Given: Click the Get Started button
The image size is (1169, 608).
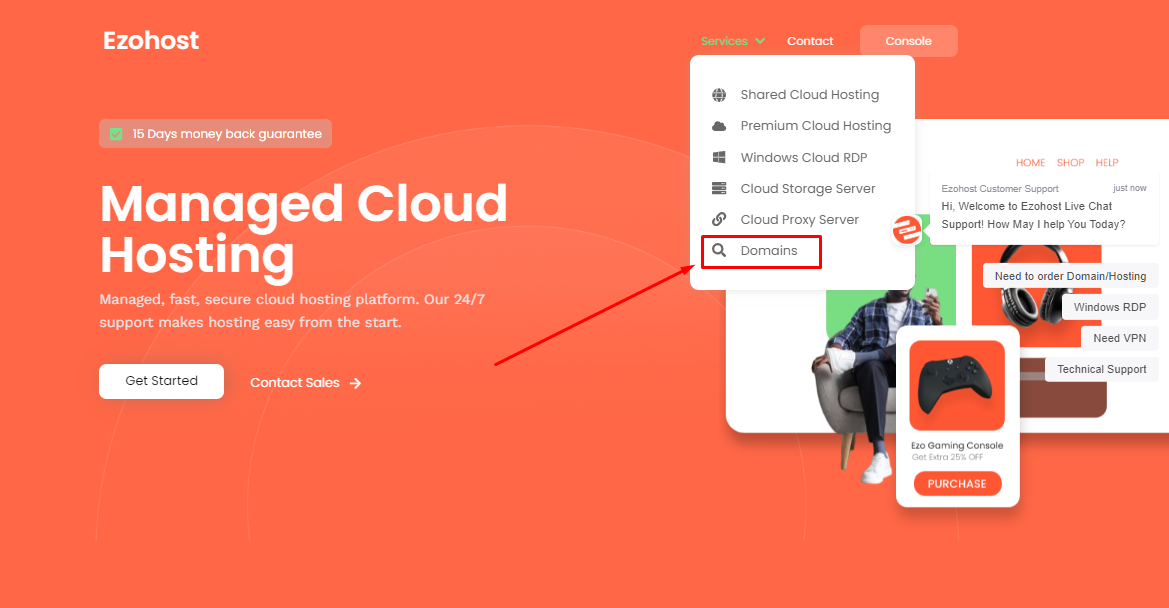Looking at the screenshot, I should pyautogui.click(x=161, y=381).
